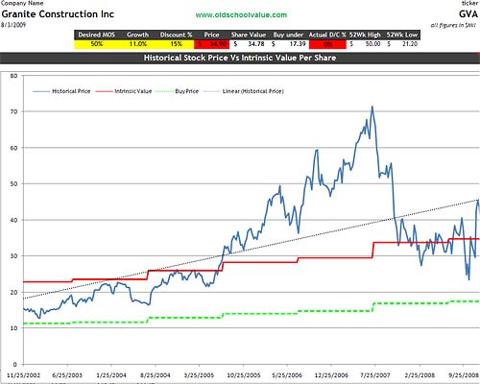Click the Growth column header
The width and height of the screenshot is (480, 384).
tap(138, 35)
